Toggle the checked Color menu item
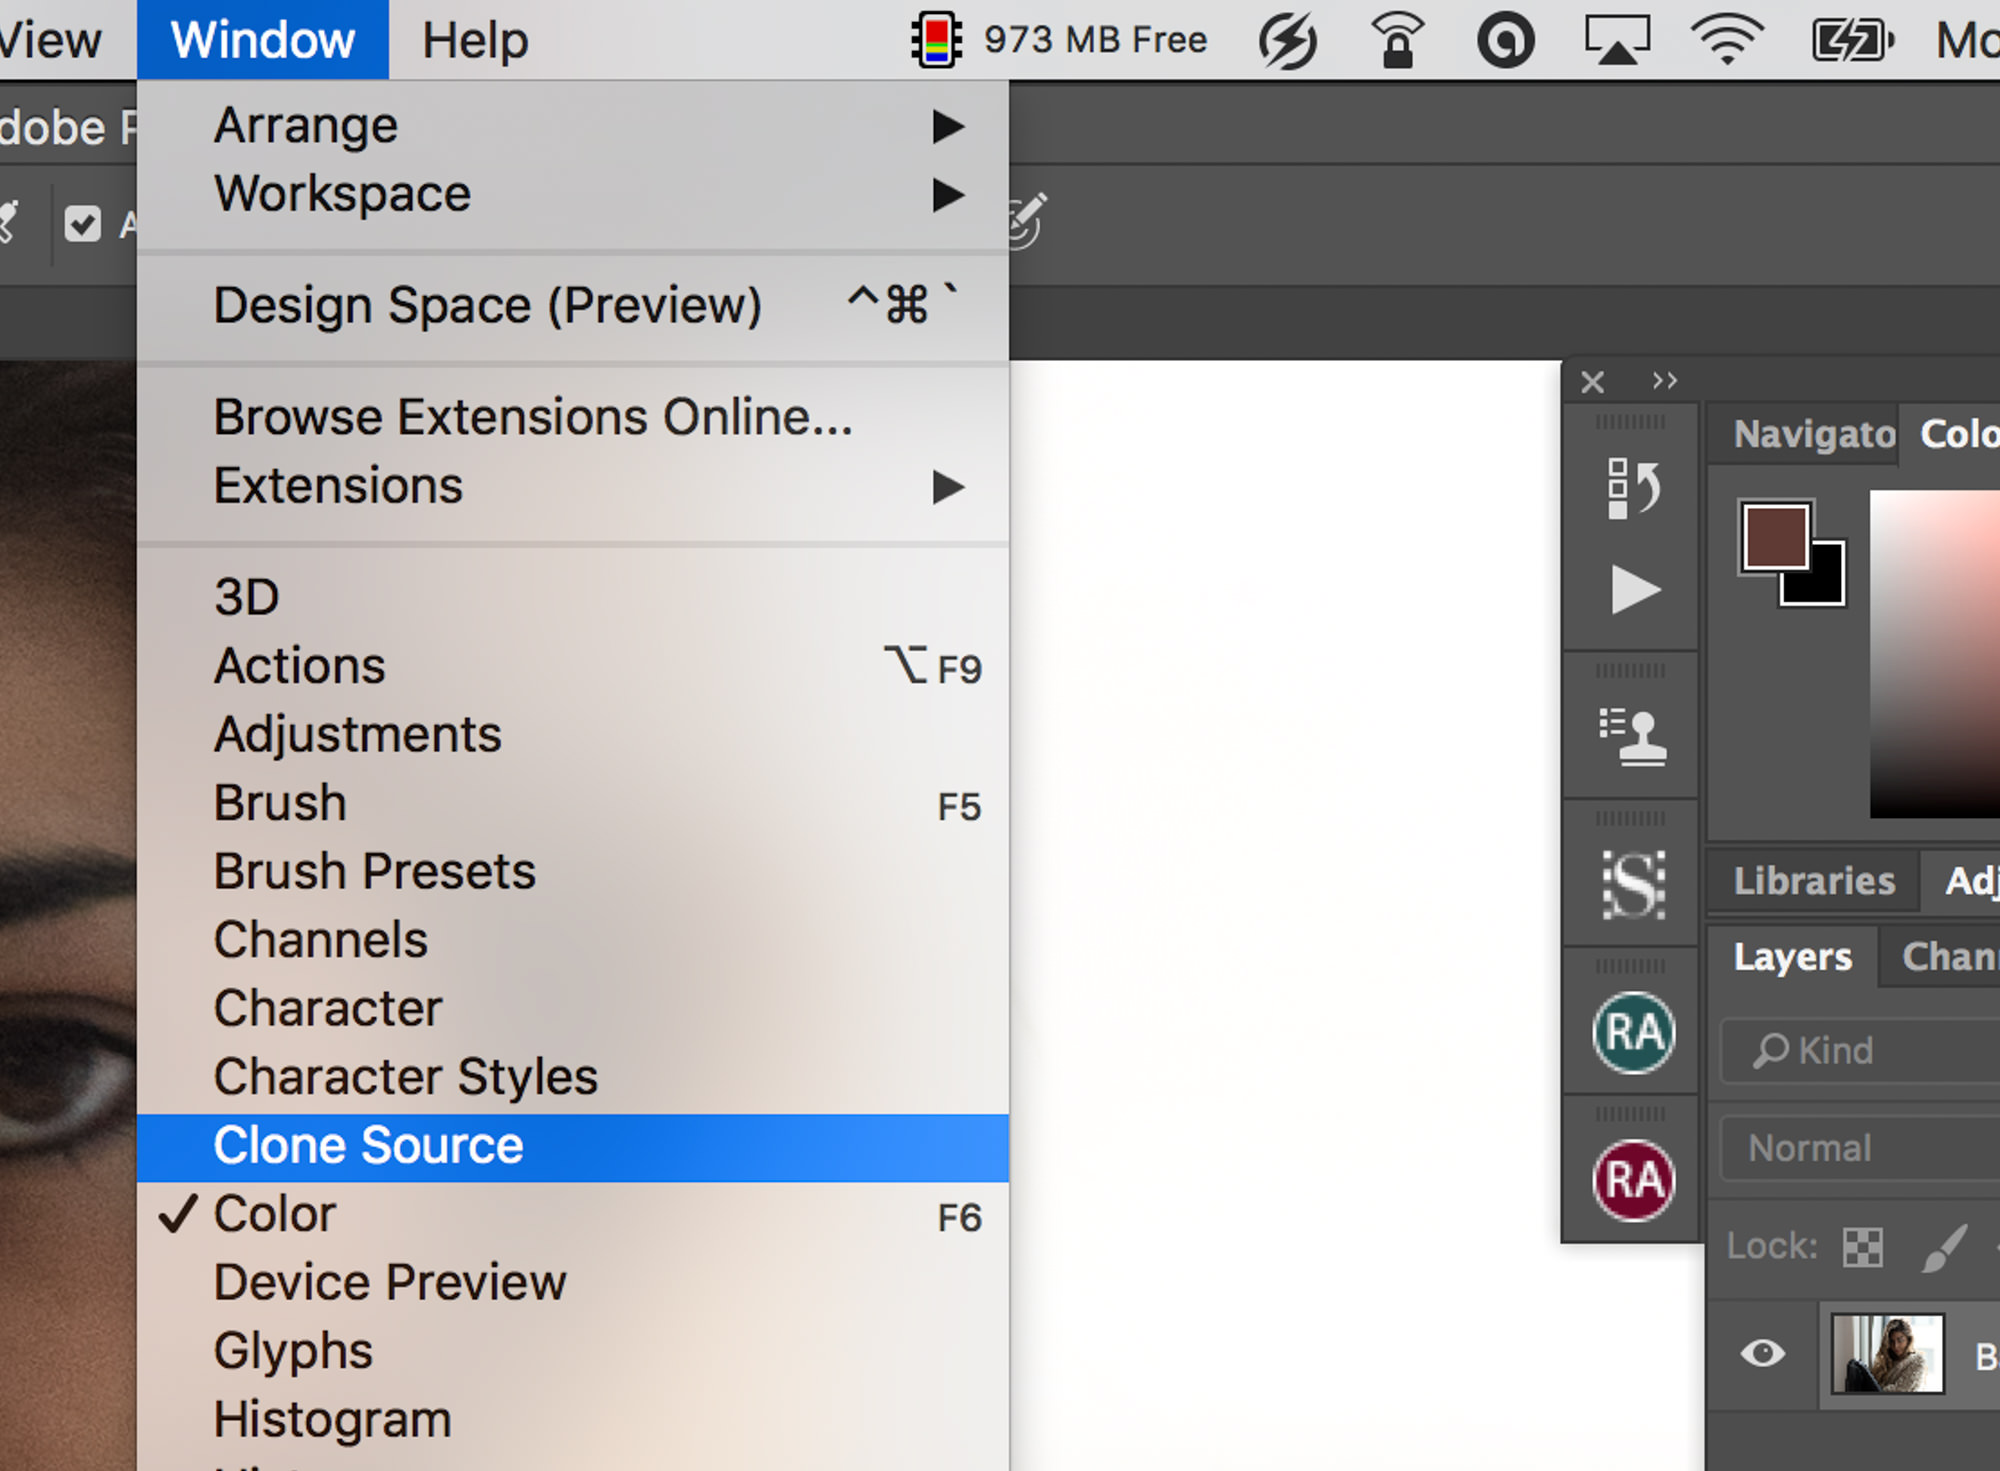Image resolution: width=2000 pixels, height=1471 pixels. point(275,1214)
